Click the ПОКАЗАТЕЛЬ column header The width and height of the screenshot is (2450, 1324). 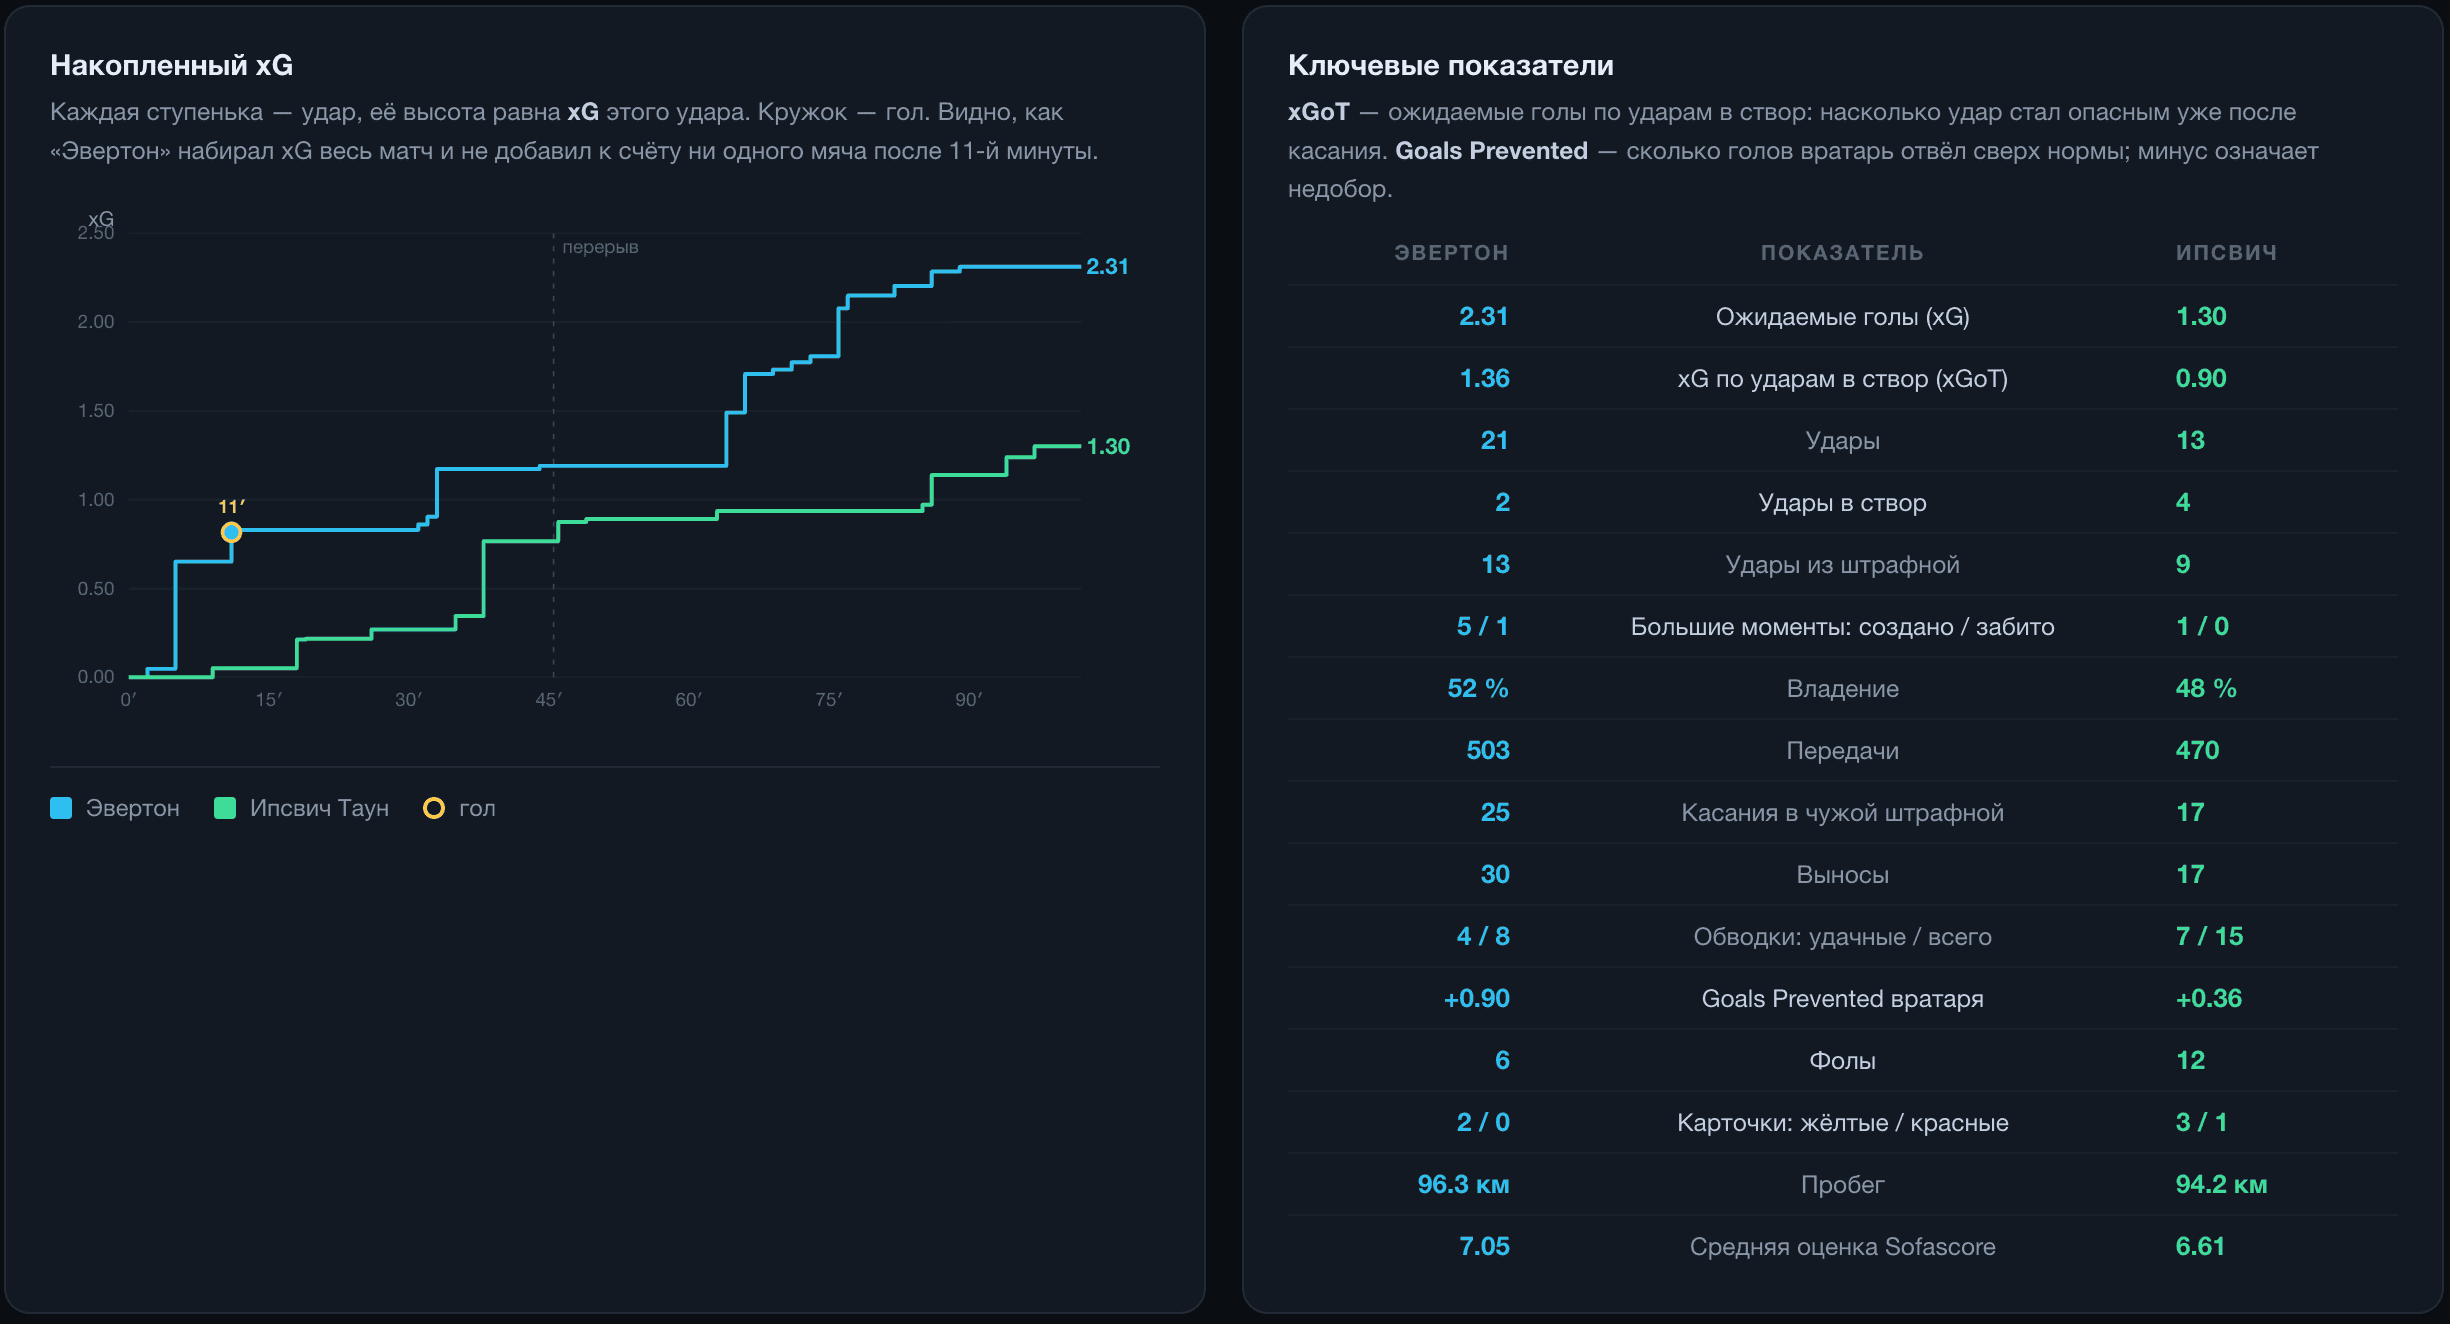[x=1842, y=253]
